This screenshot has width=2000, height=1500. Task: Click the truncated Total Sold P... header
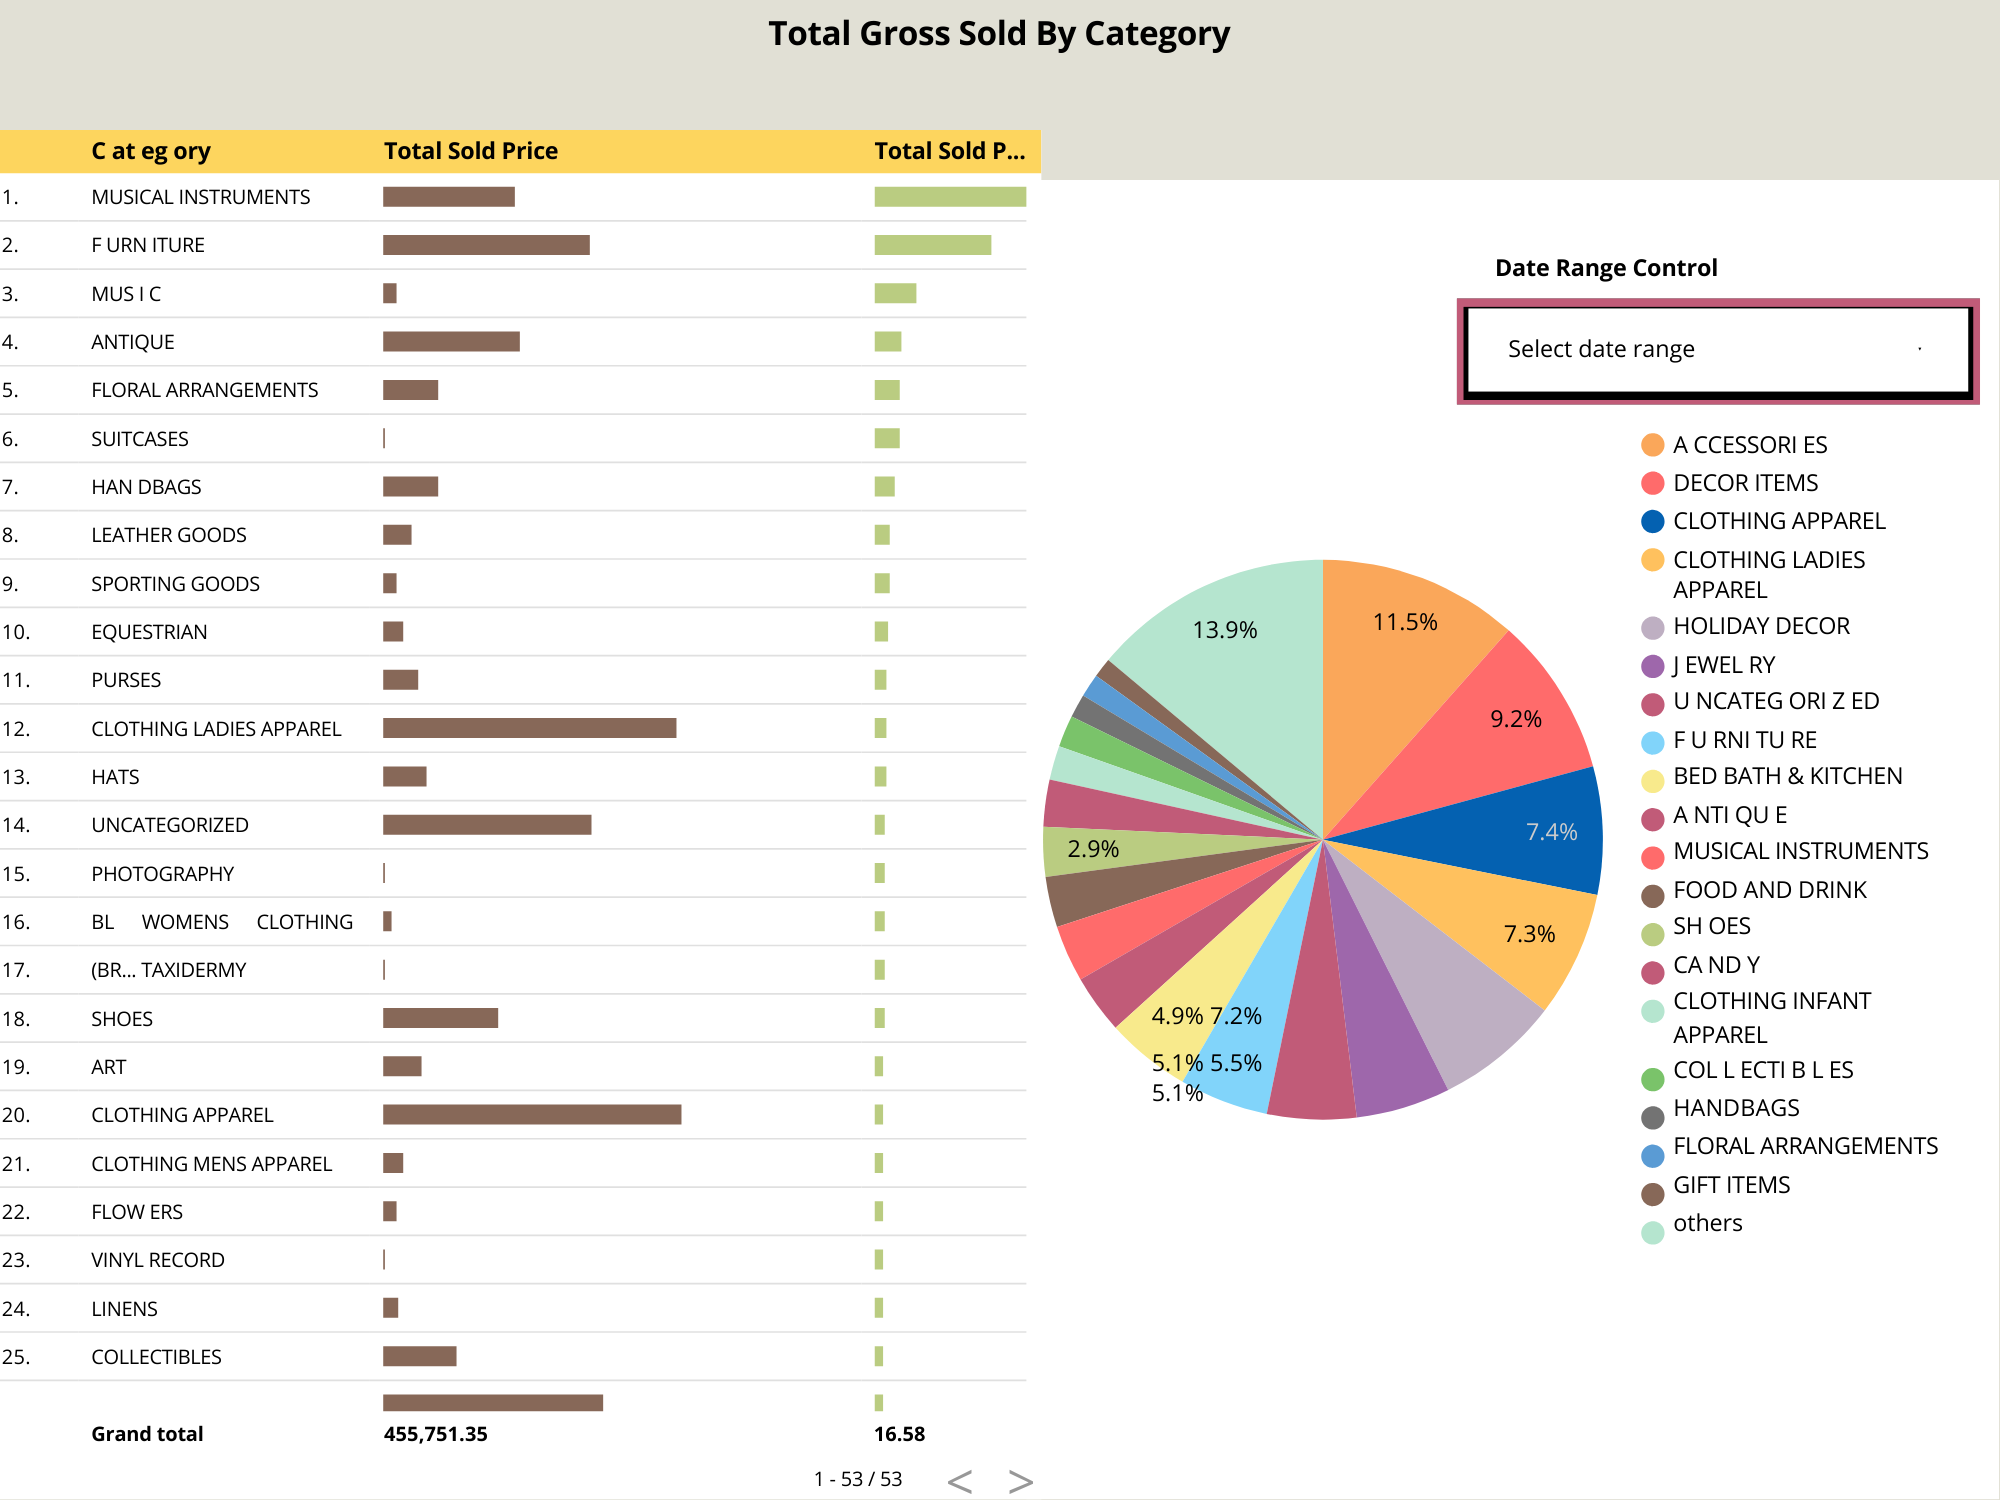949,151
